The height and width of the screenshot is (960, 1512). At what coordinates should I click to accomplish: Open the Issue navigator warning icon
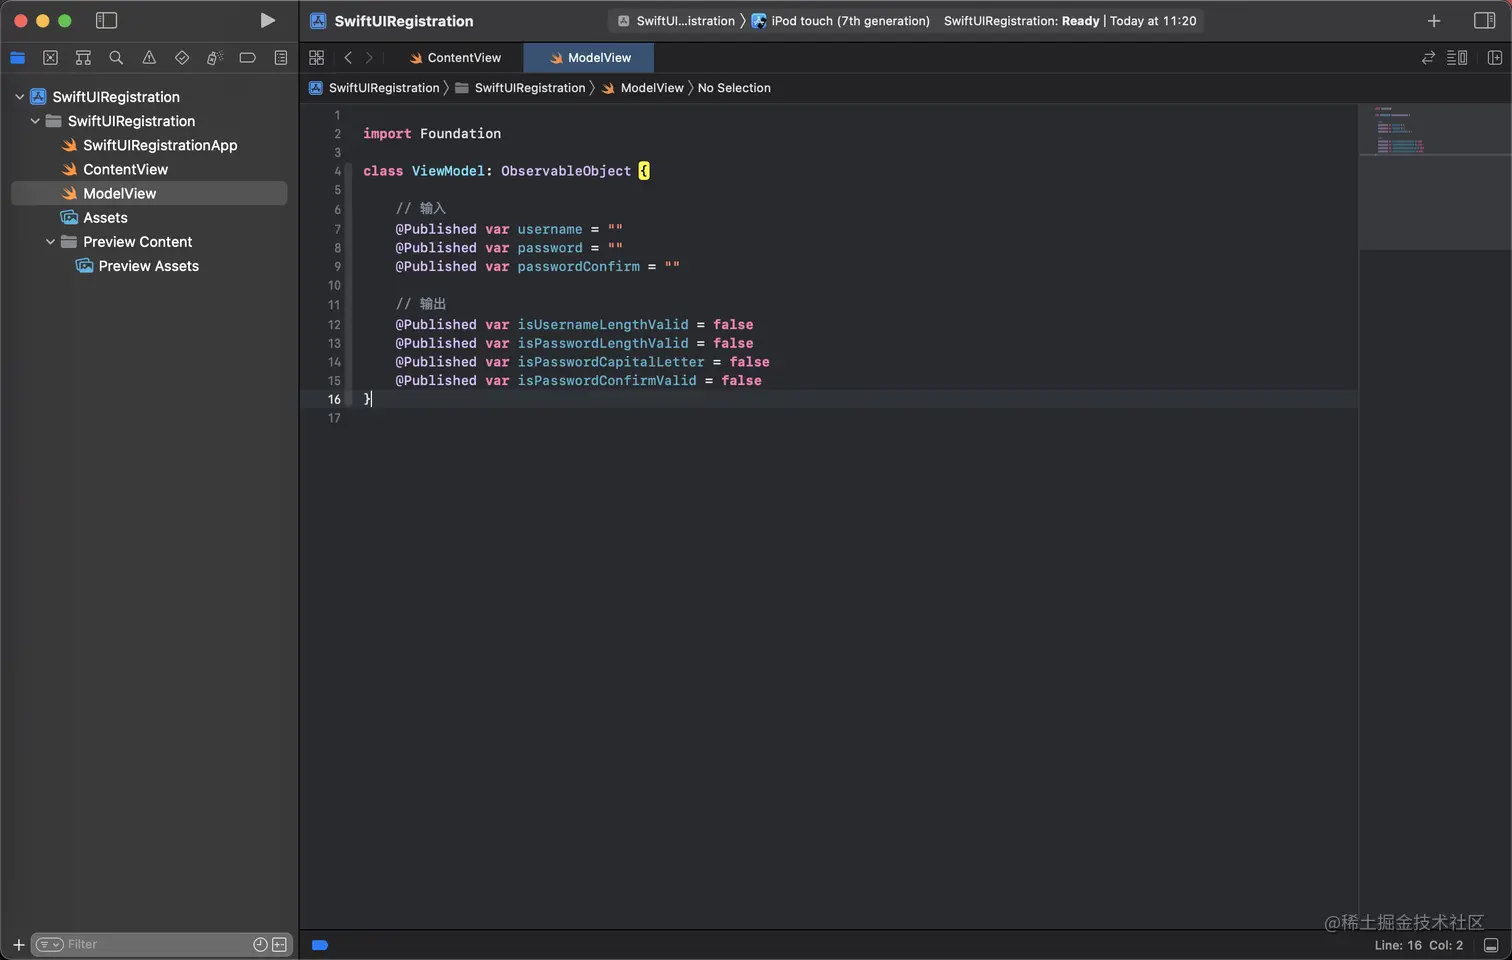[149, 58]
